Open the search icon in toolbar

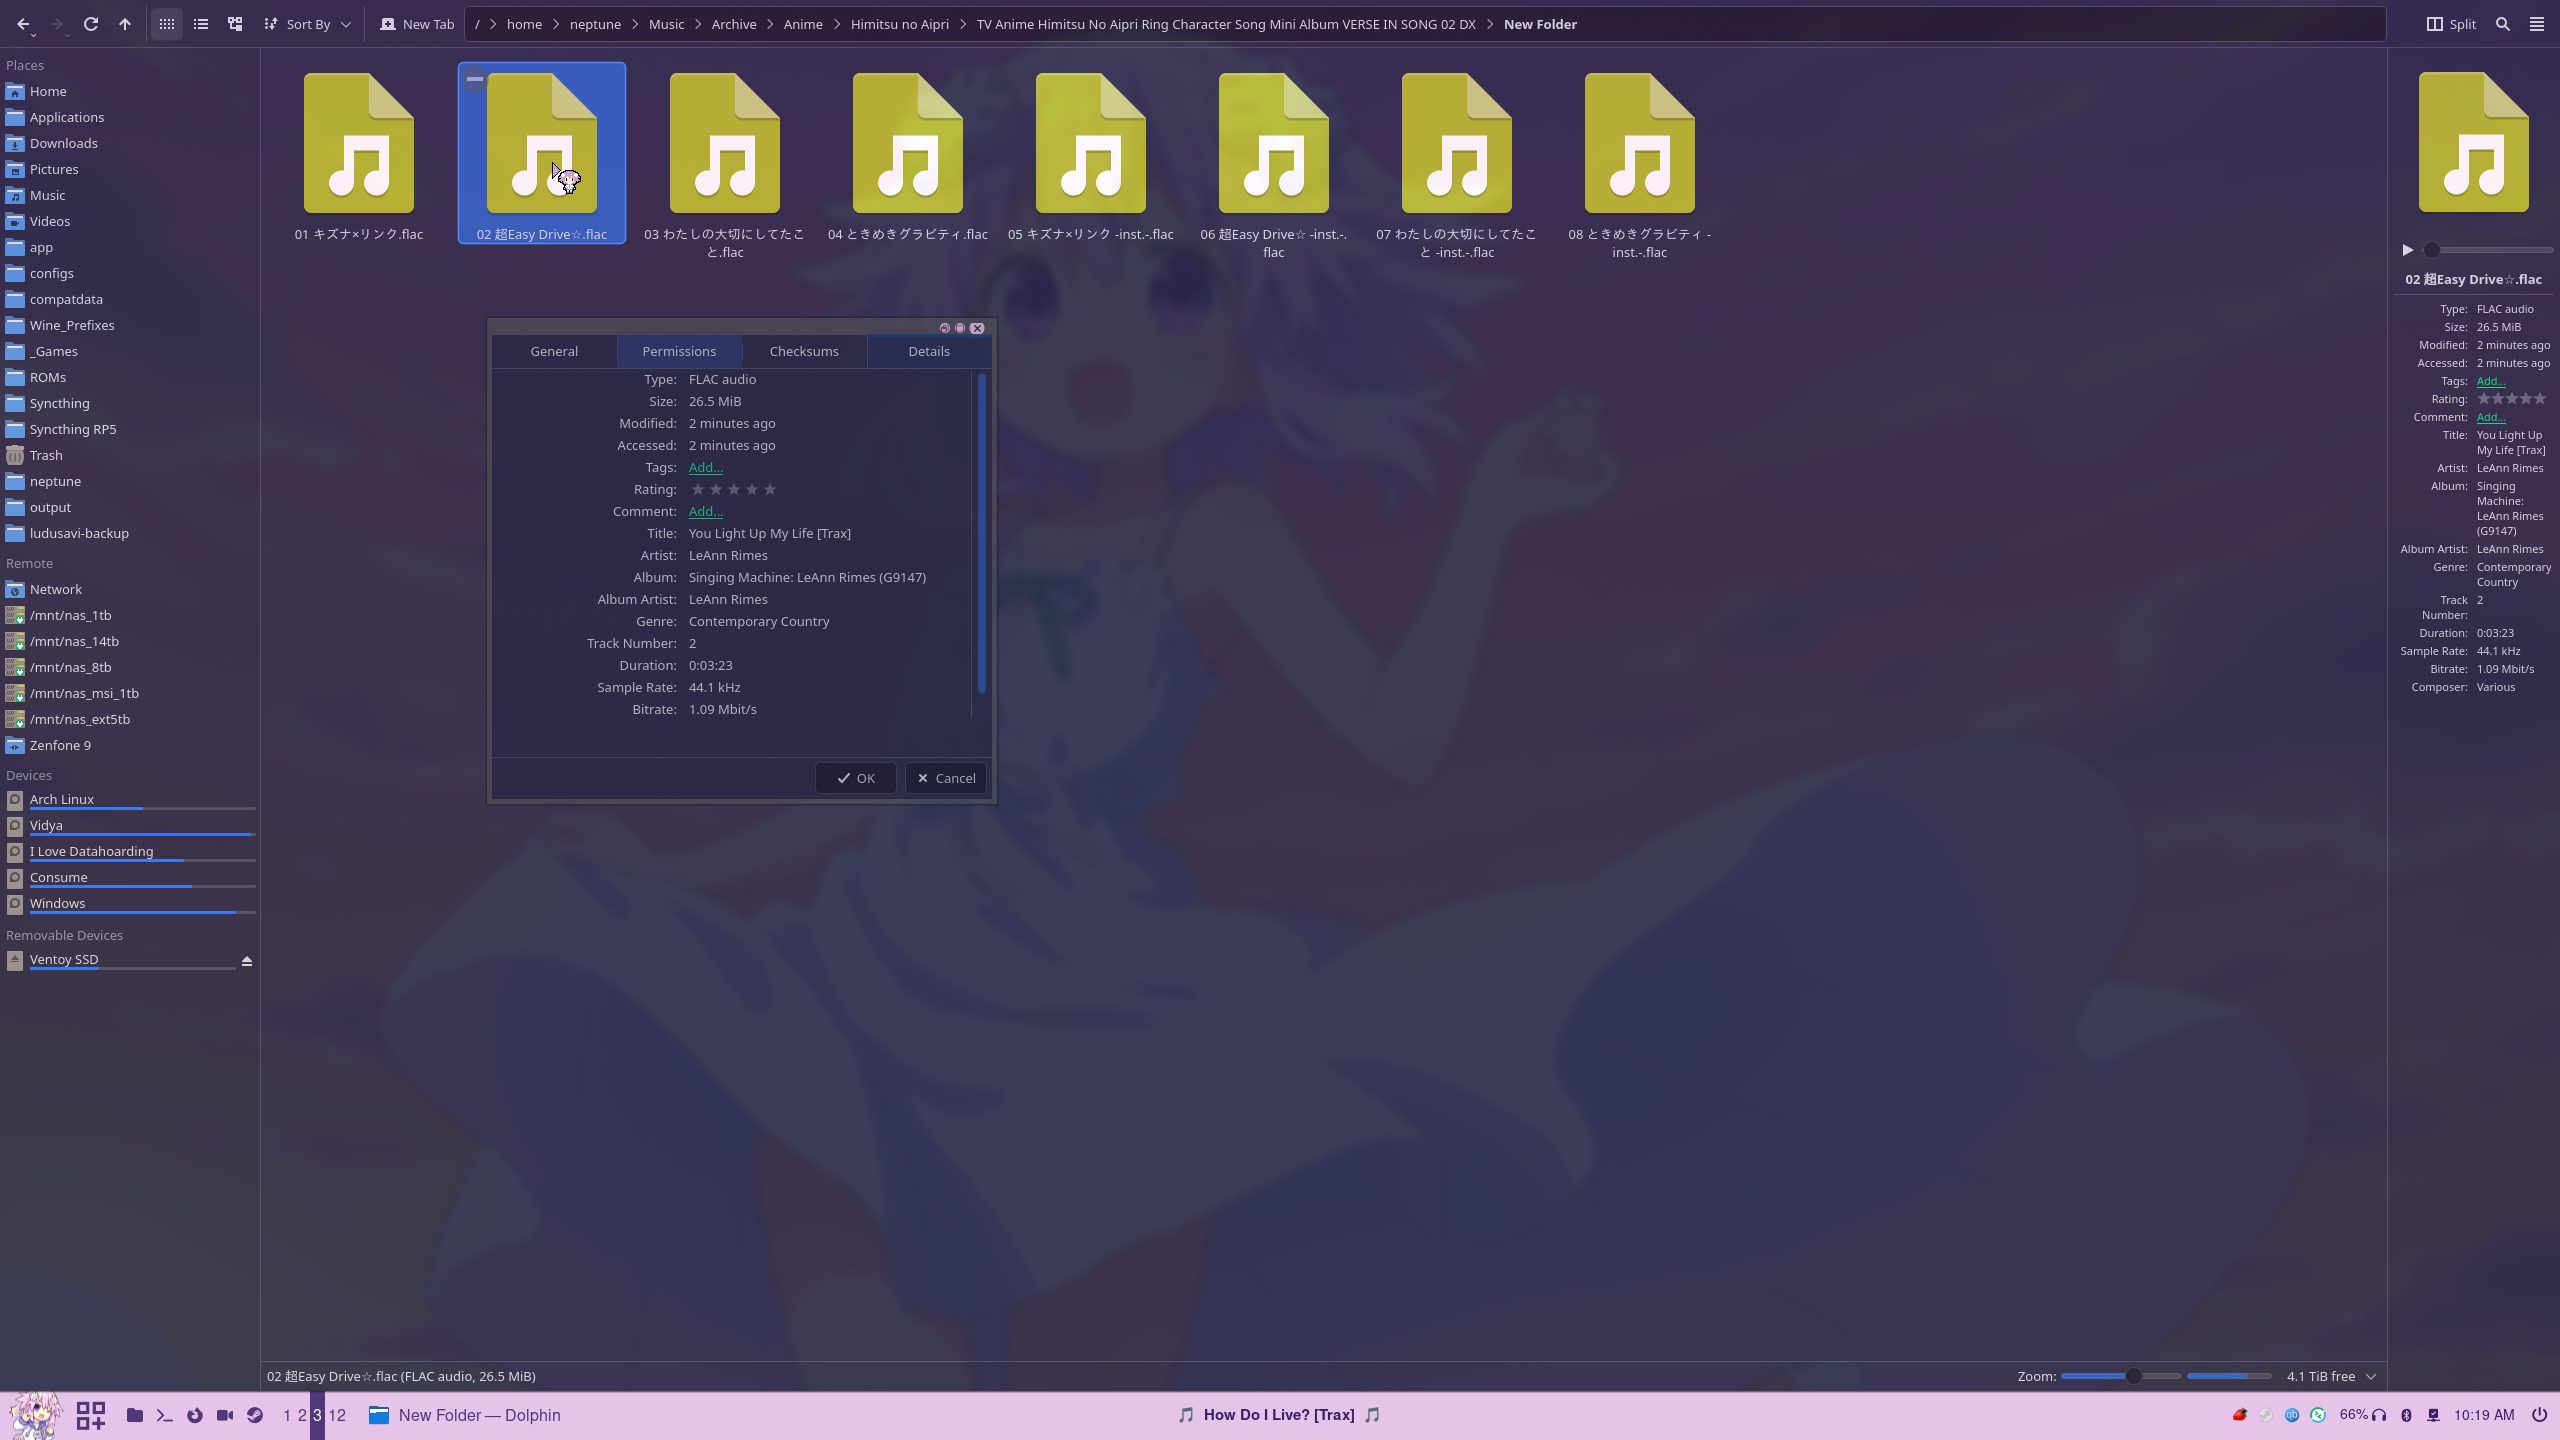2503,24
